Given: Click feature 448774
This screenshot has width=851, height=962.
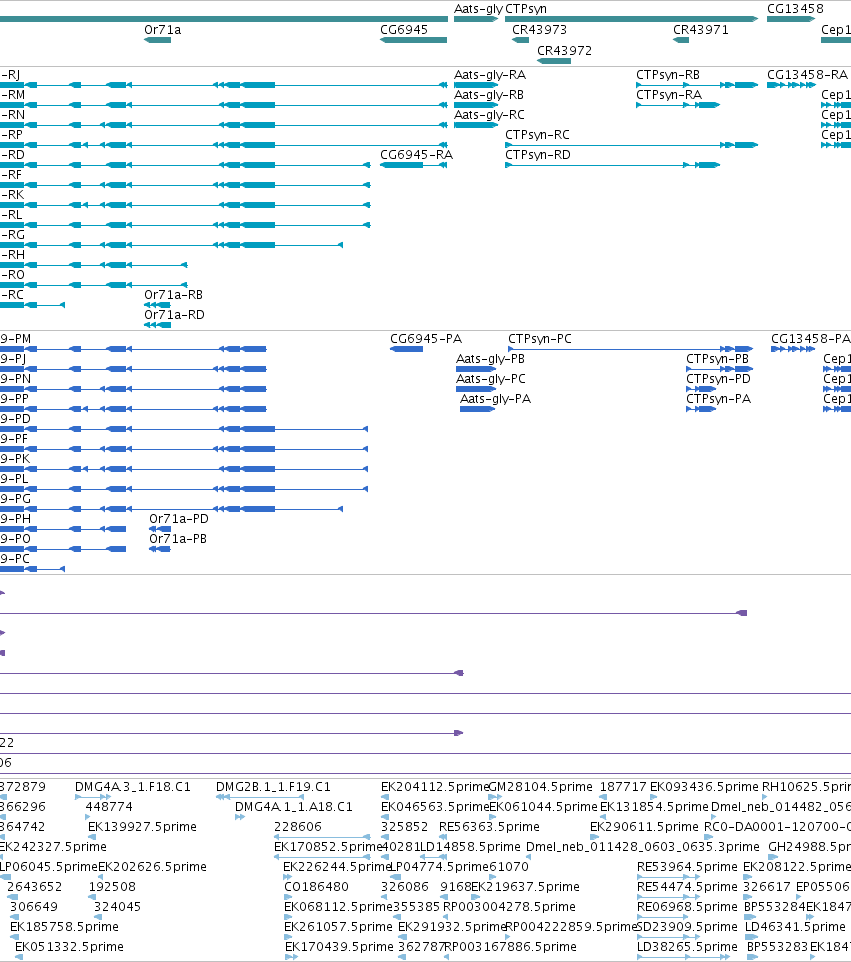Looking at the screenshot, I should pos(109,807).
